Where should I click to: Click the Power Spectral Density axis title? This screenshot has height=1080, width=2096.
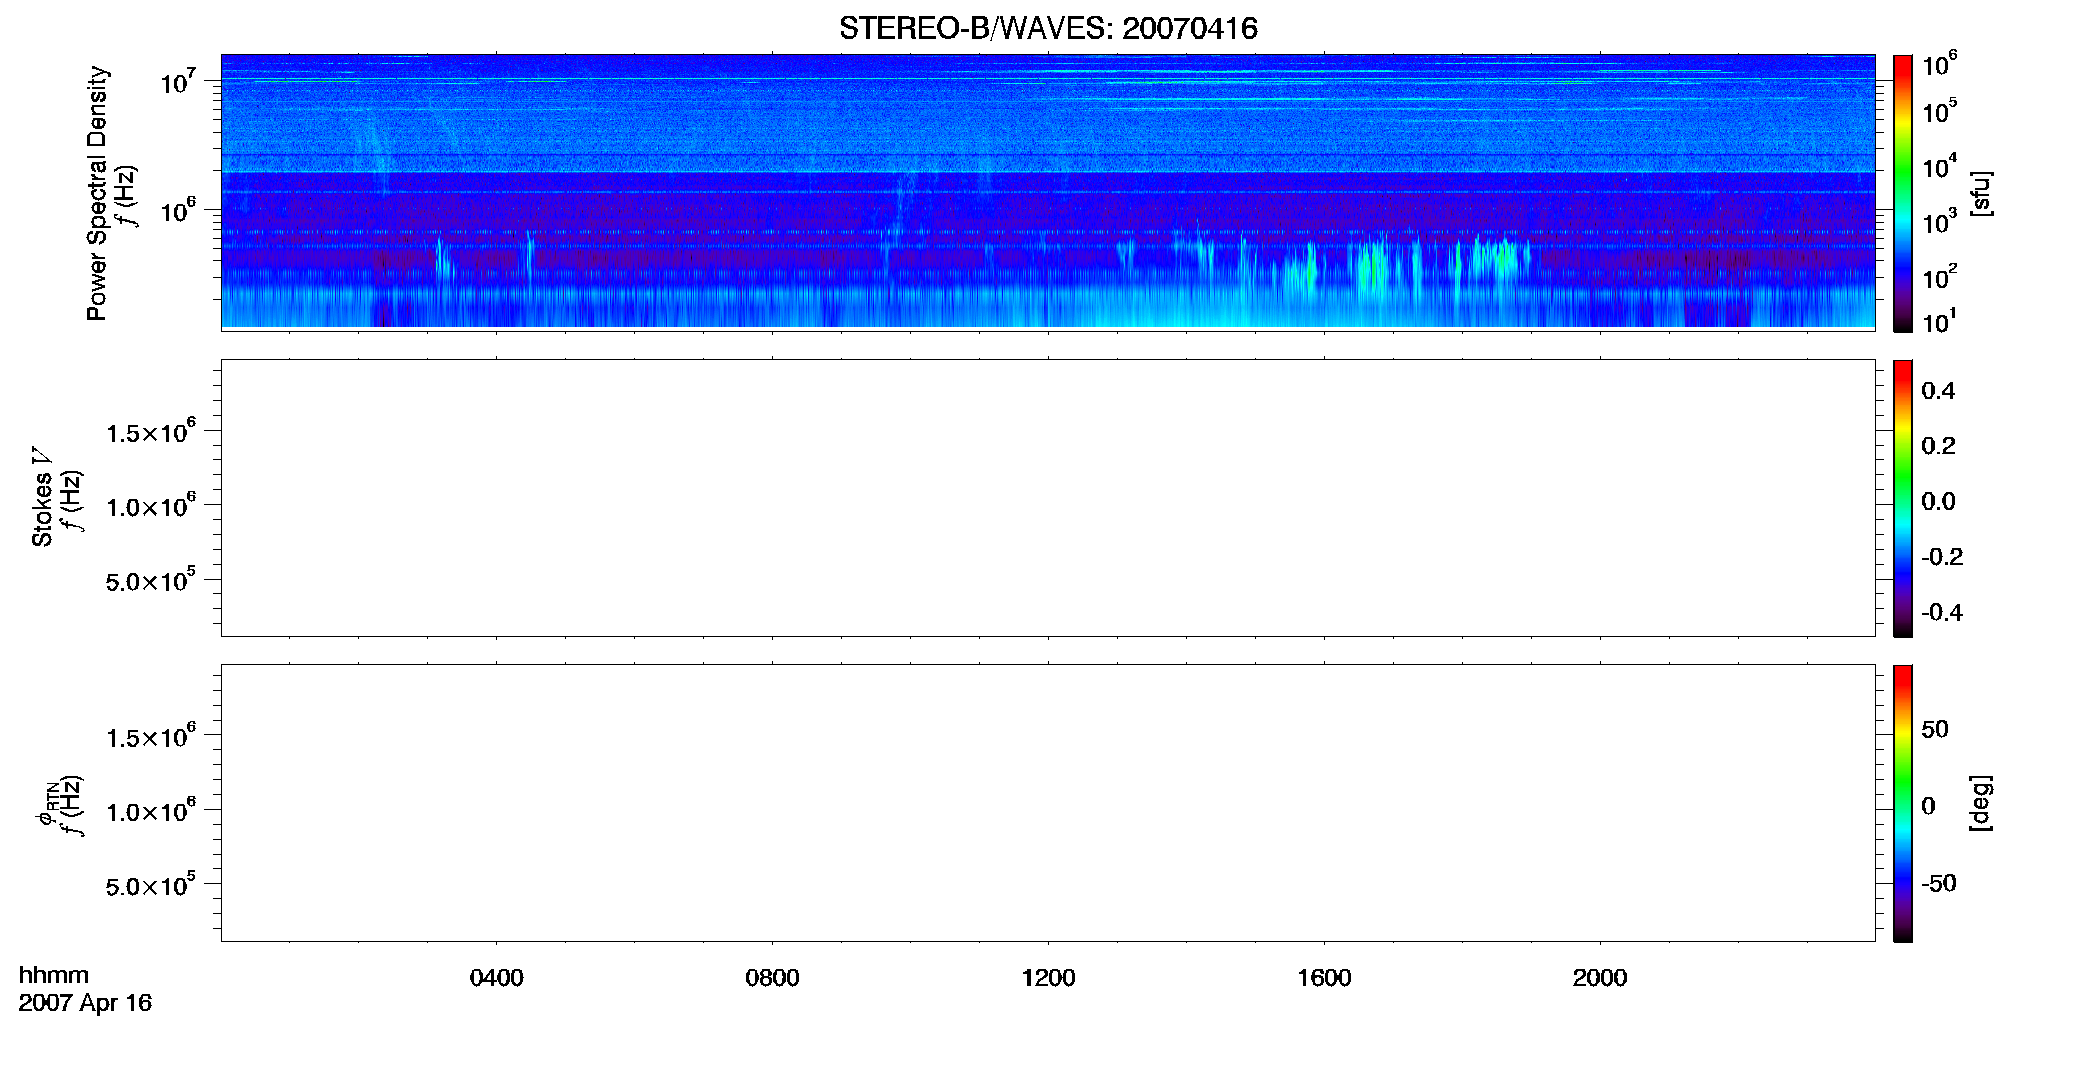point(97,193)
